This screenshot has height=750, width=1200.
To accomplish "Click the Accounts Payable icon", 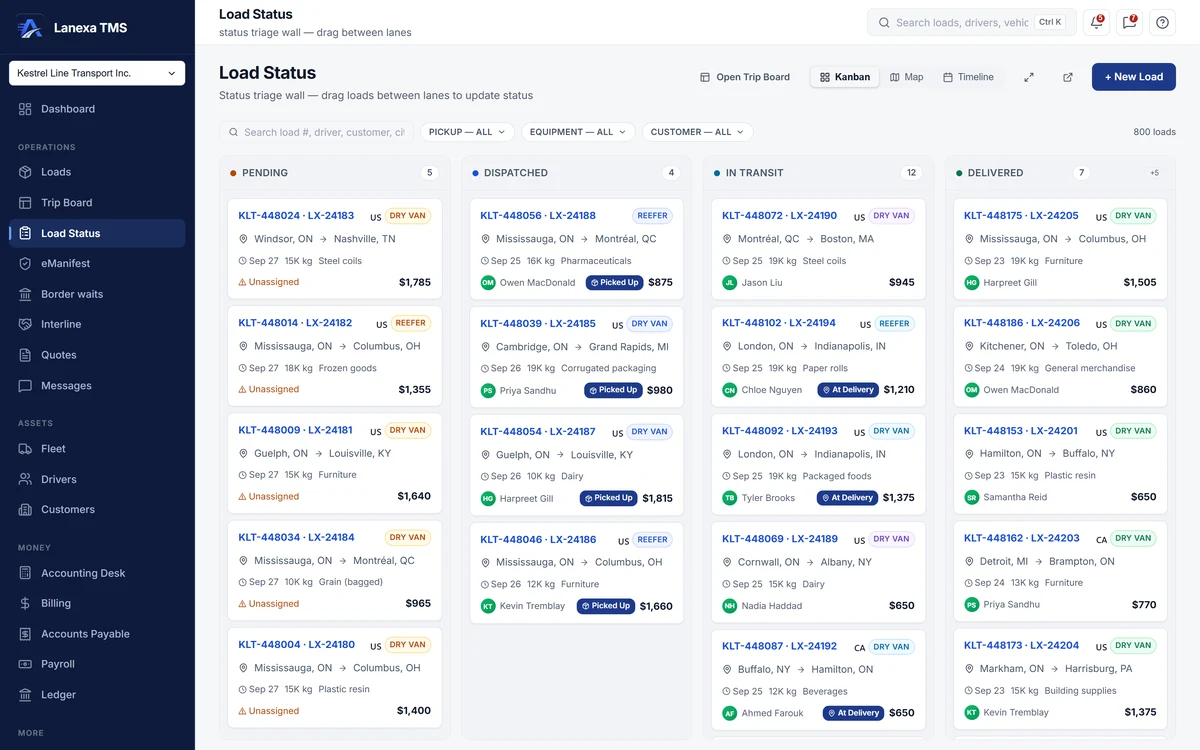I will click(x=25, y=634).
